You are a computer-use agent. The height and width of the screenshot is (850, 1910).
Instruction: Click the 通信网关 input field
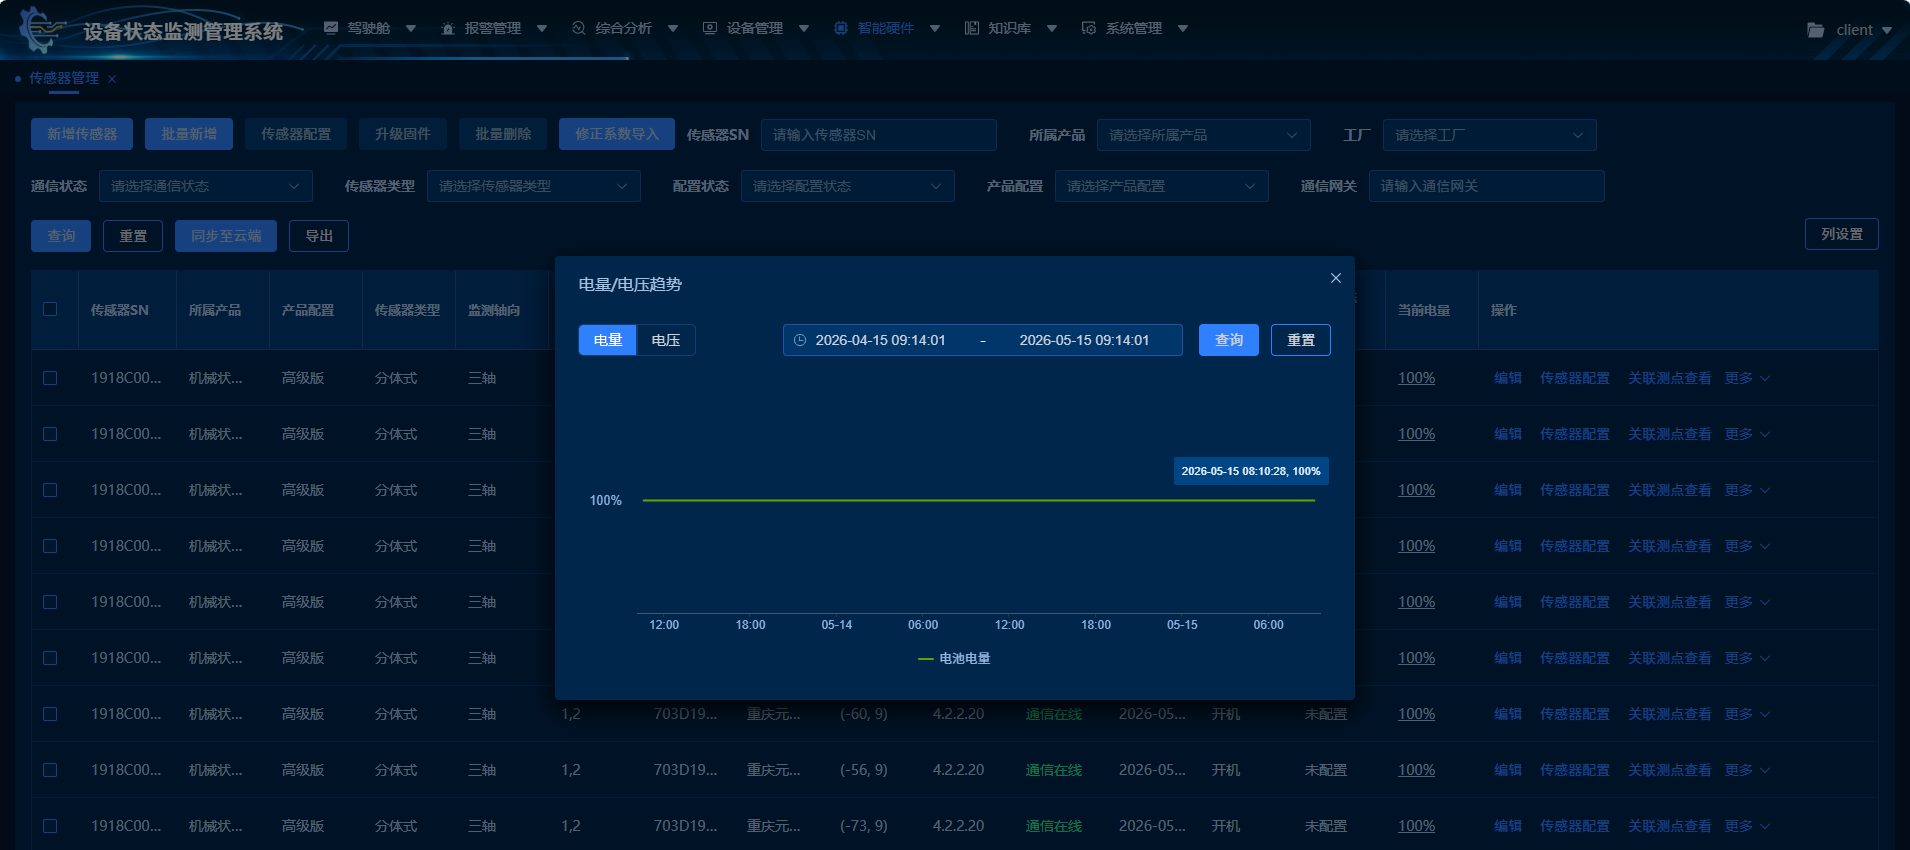click(1487, 186)
